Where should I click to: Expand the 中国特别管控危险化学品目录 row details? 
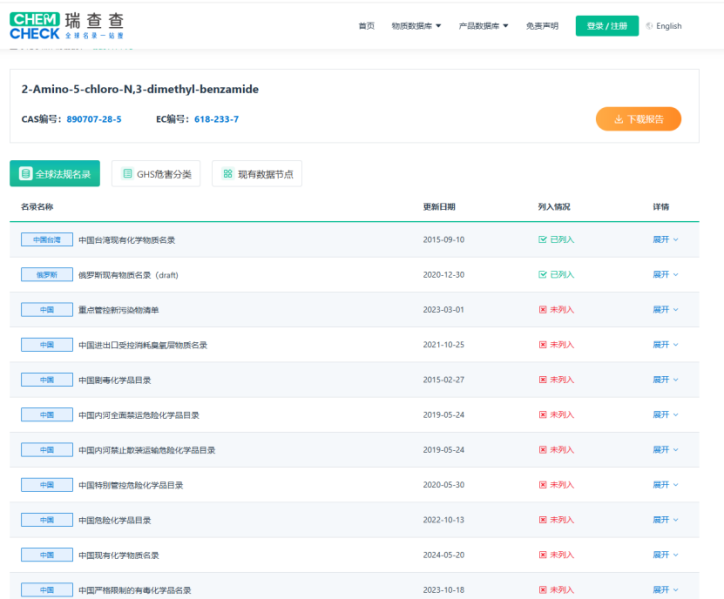[665, 485]
